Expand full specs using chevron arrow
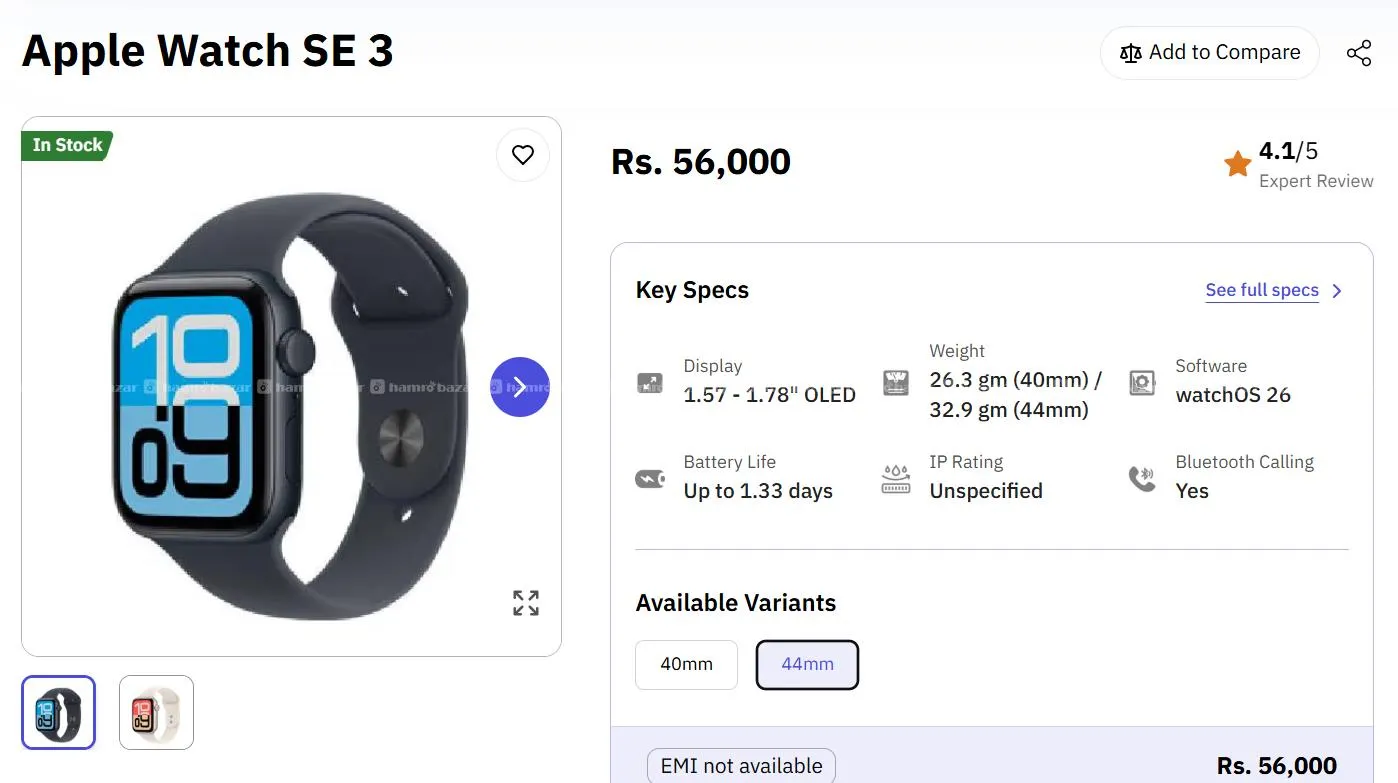Screen dimensions: 1398x783 (1338, 291)
